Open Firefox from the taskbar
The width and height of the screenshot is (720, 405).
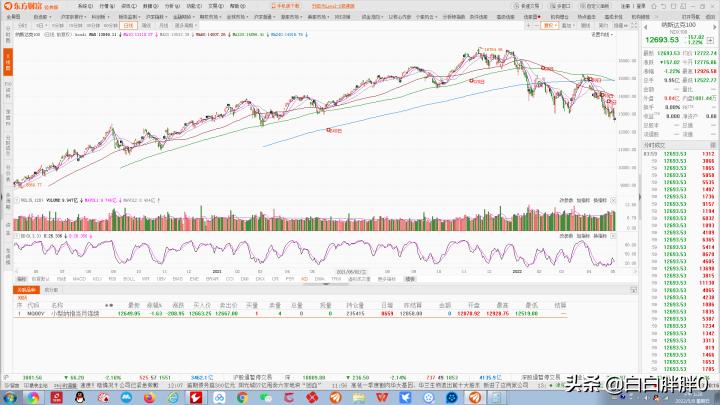(x=149, y=397)
